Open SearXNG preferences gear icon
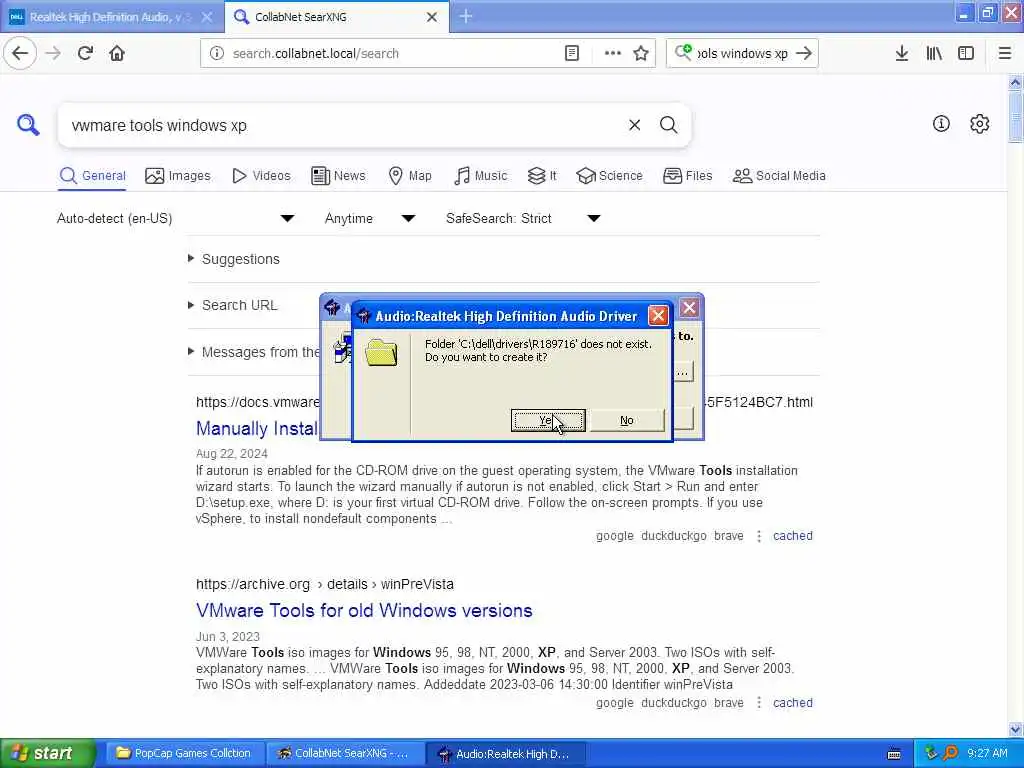The image size is (1024, 768). [980, 123]
